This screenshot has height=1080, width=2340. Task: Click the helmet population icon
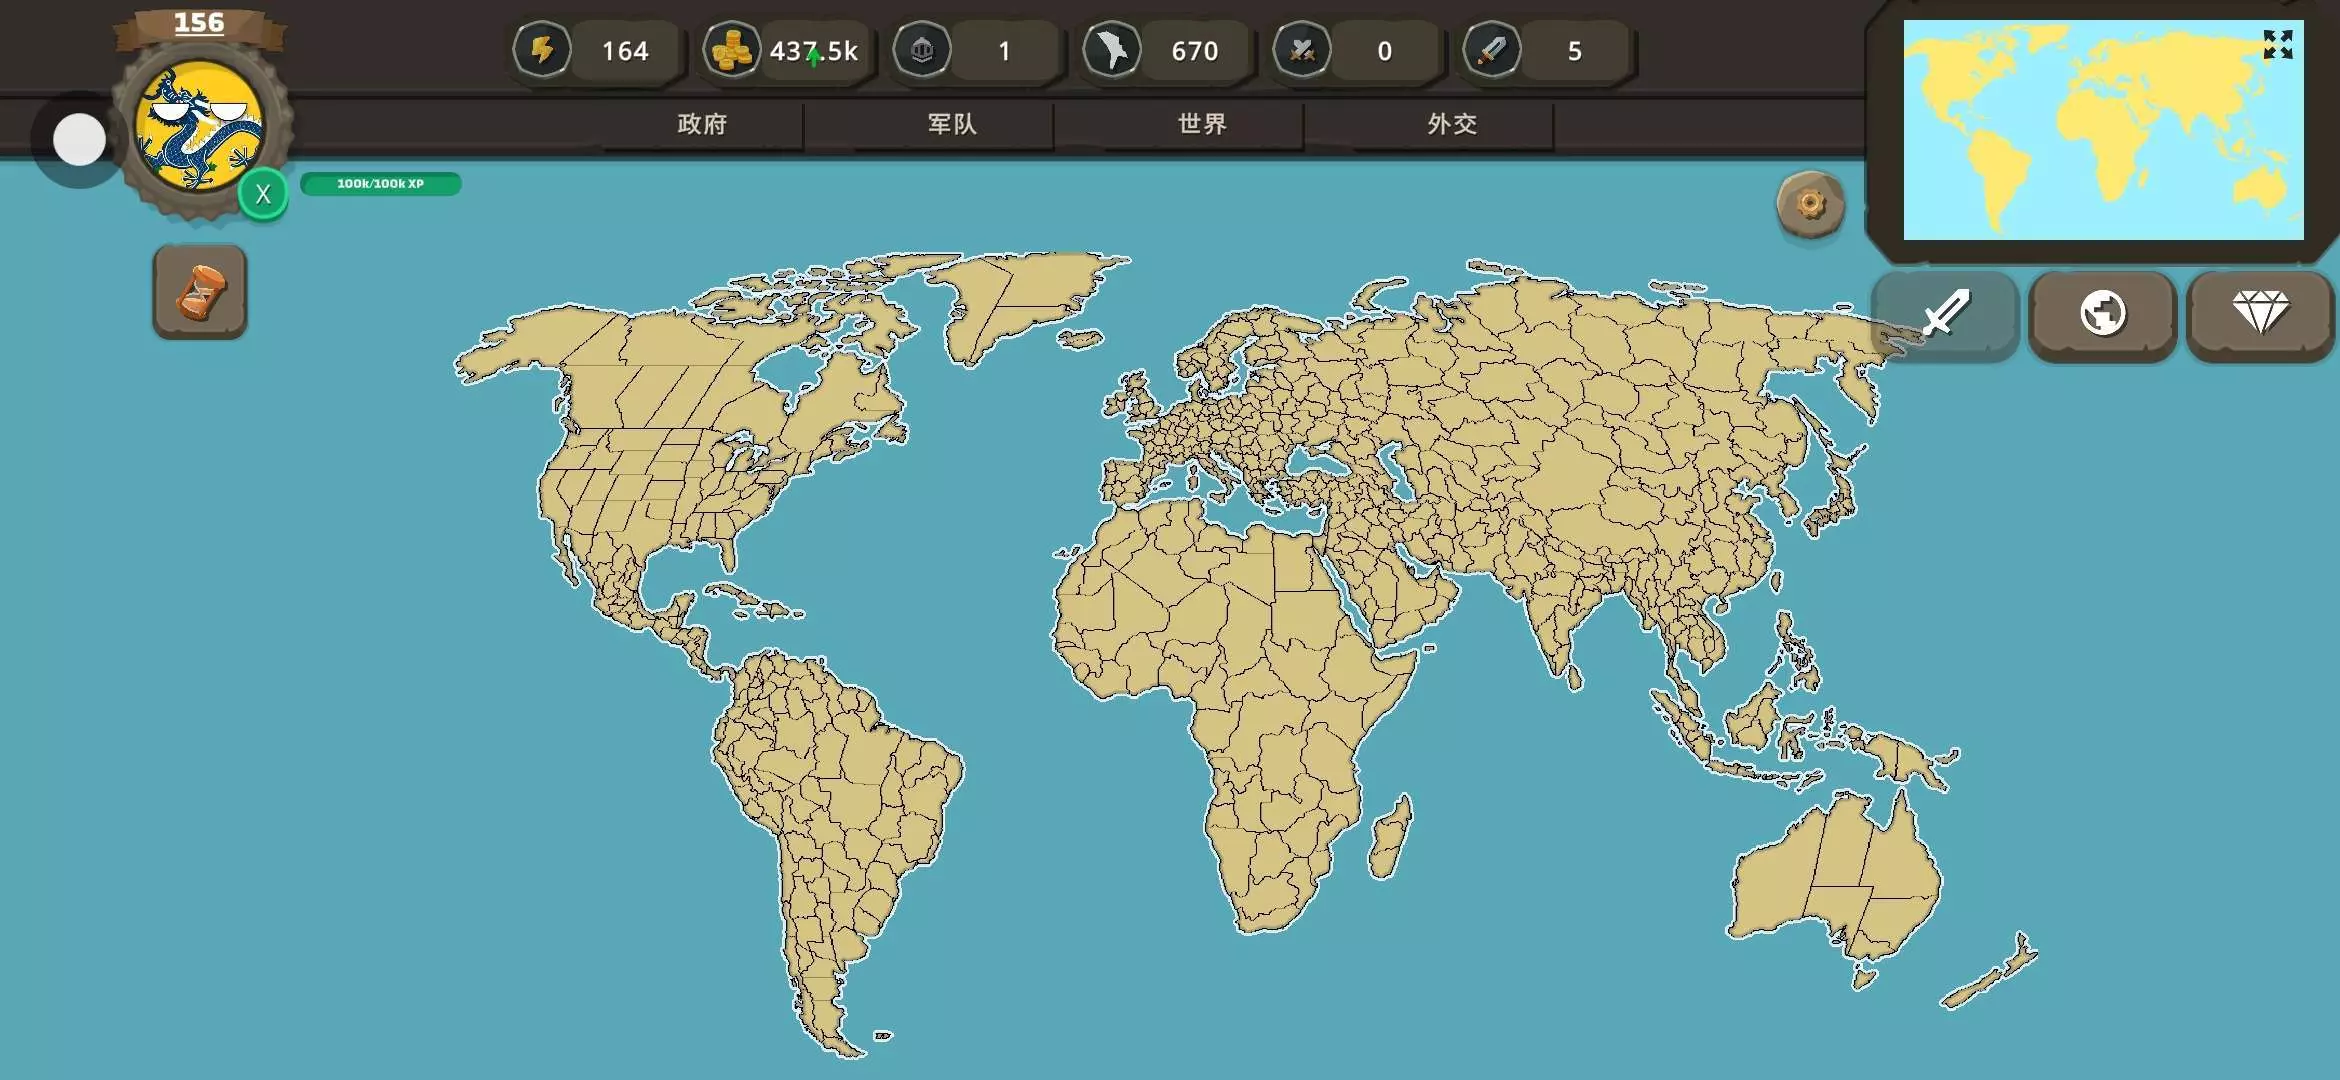click(x=921, y=50)
